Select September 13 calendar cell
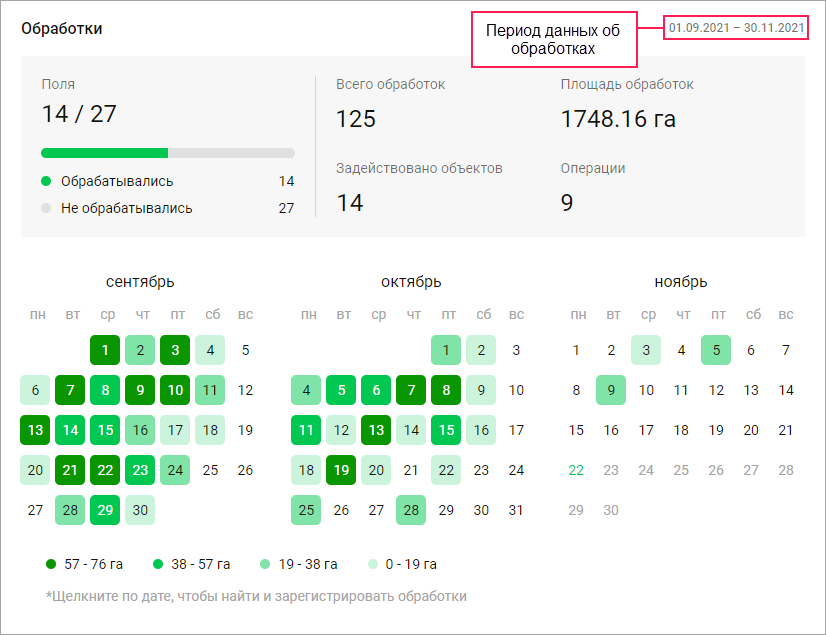826x635 pixels. 35,430
